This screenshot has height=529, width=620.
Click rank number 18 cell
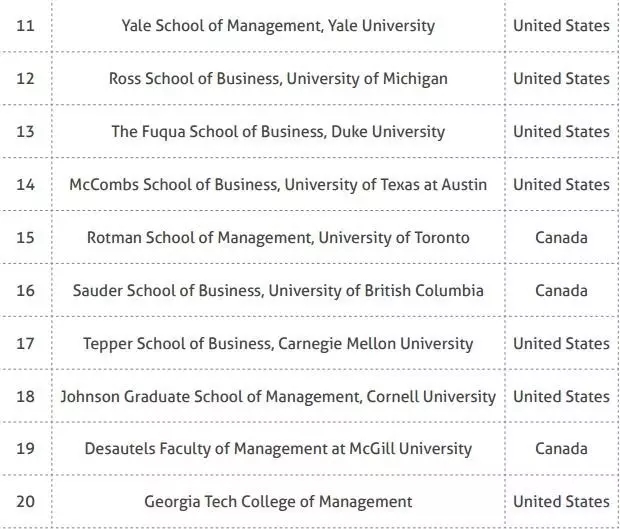point(25,397)
